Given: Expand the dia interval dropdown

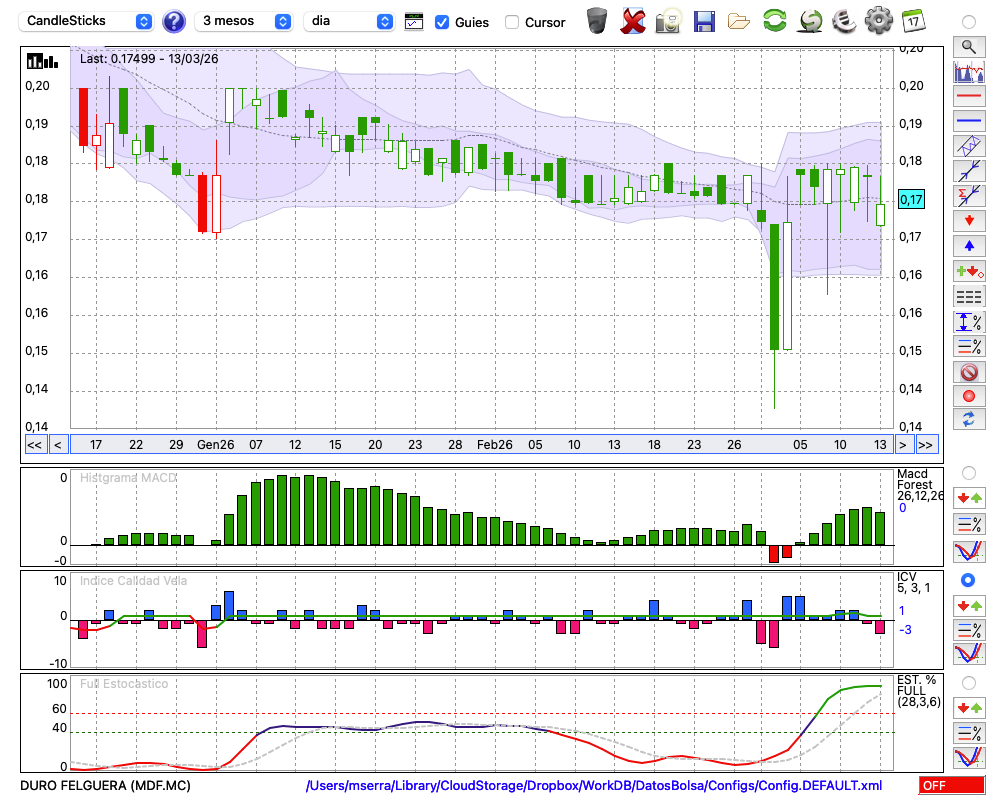Looking at the screenshot, I should pos(351,21).
